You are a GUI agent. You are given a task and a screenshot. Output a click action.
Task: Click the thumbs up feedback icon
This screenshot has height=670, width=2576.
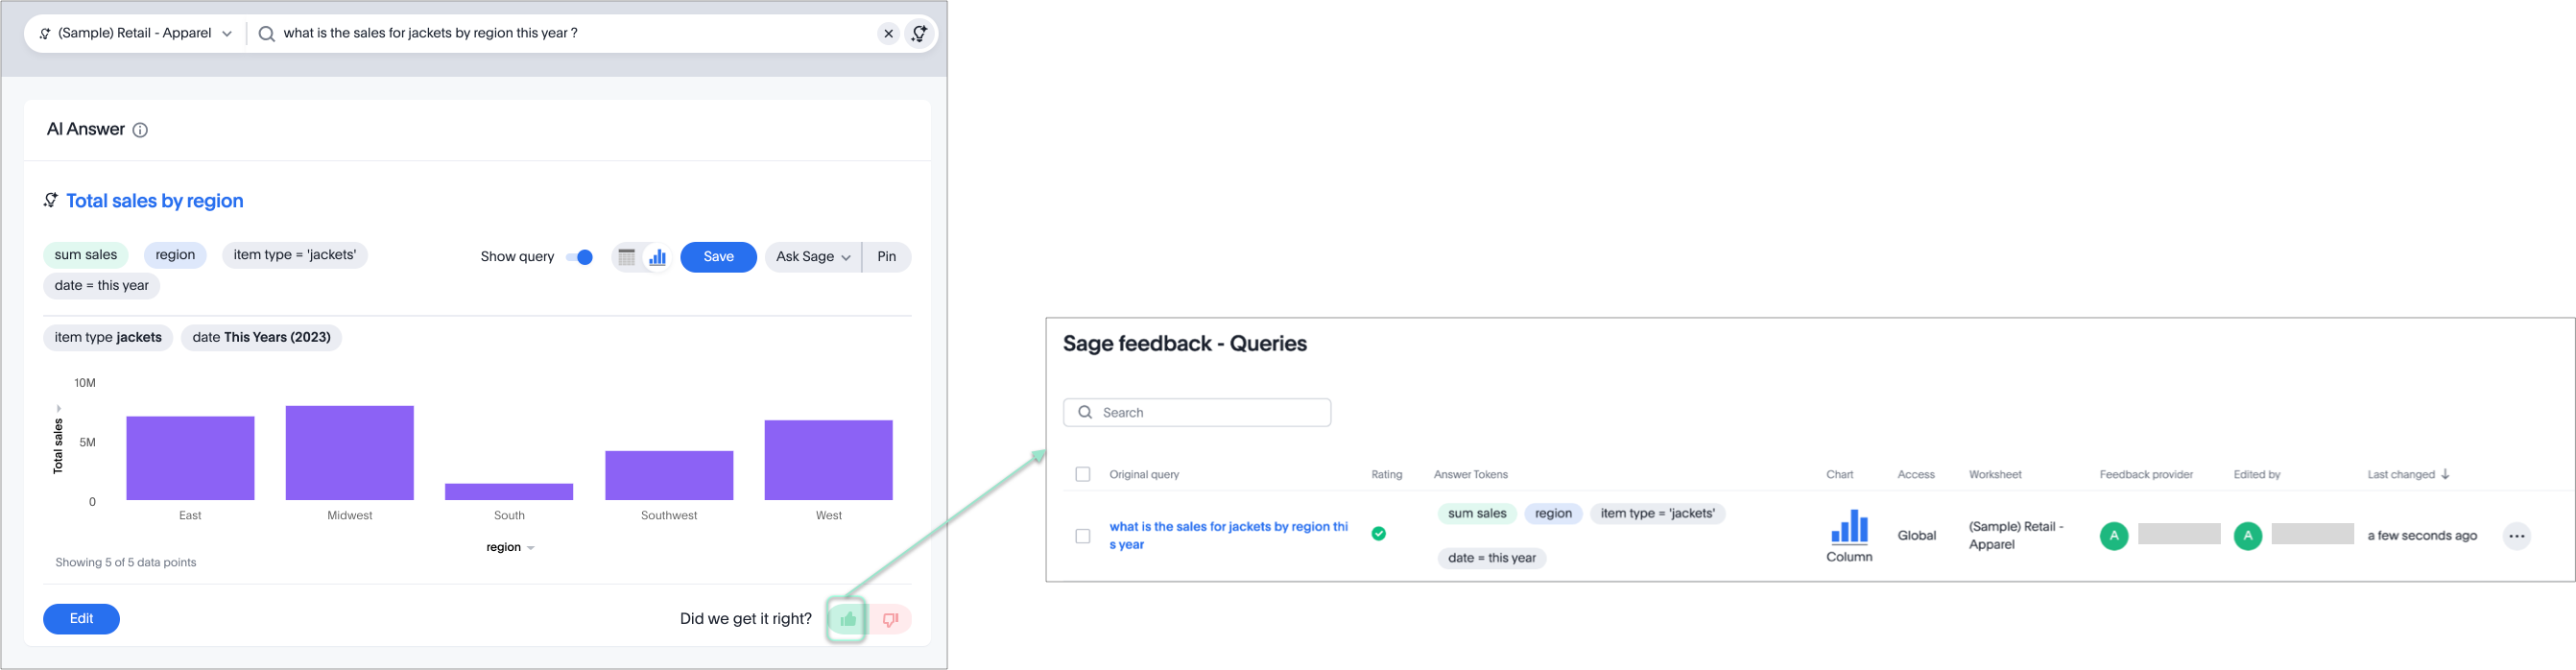click(847, 620)
